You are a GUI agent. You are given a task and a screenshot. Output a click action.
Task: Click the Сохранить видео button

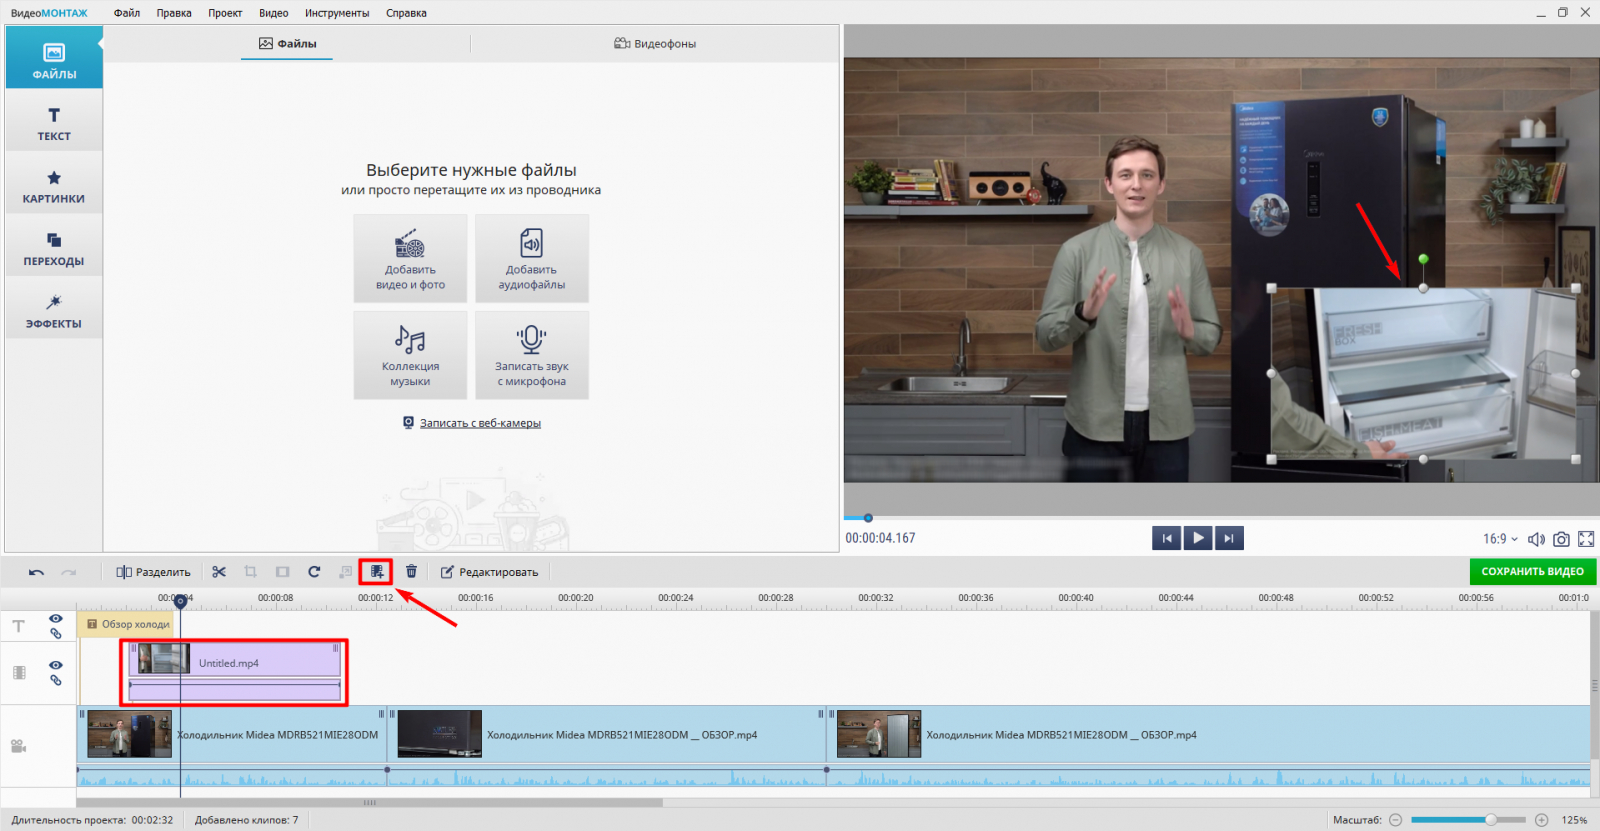pos(1532,572)
